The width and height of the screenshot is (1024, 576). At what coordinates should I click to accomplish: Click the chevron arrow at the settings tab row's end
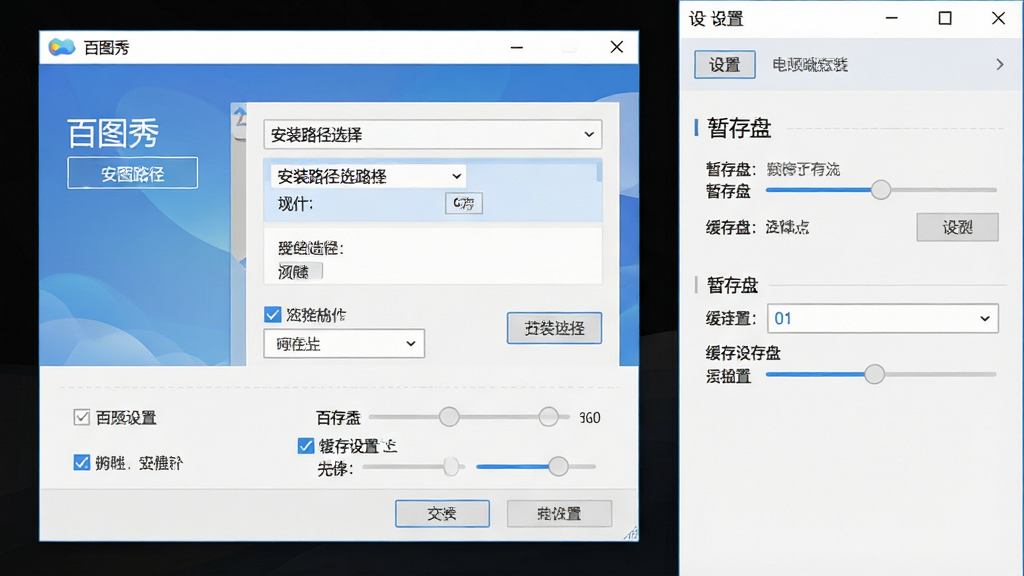coord(1000,65)
